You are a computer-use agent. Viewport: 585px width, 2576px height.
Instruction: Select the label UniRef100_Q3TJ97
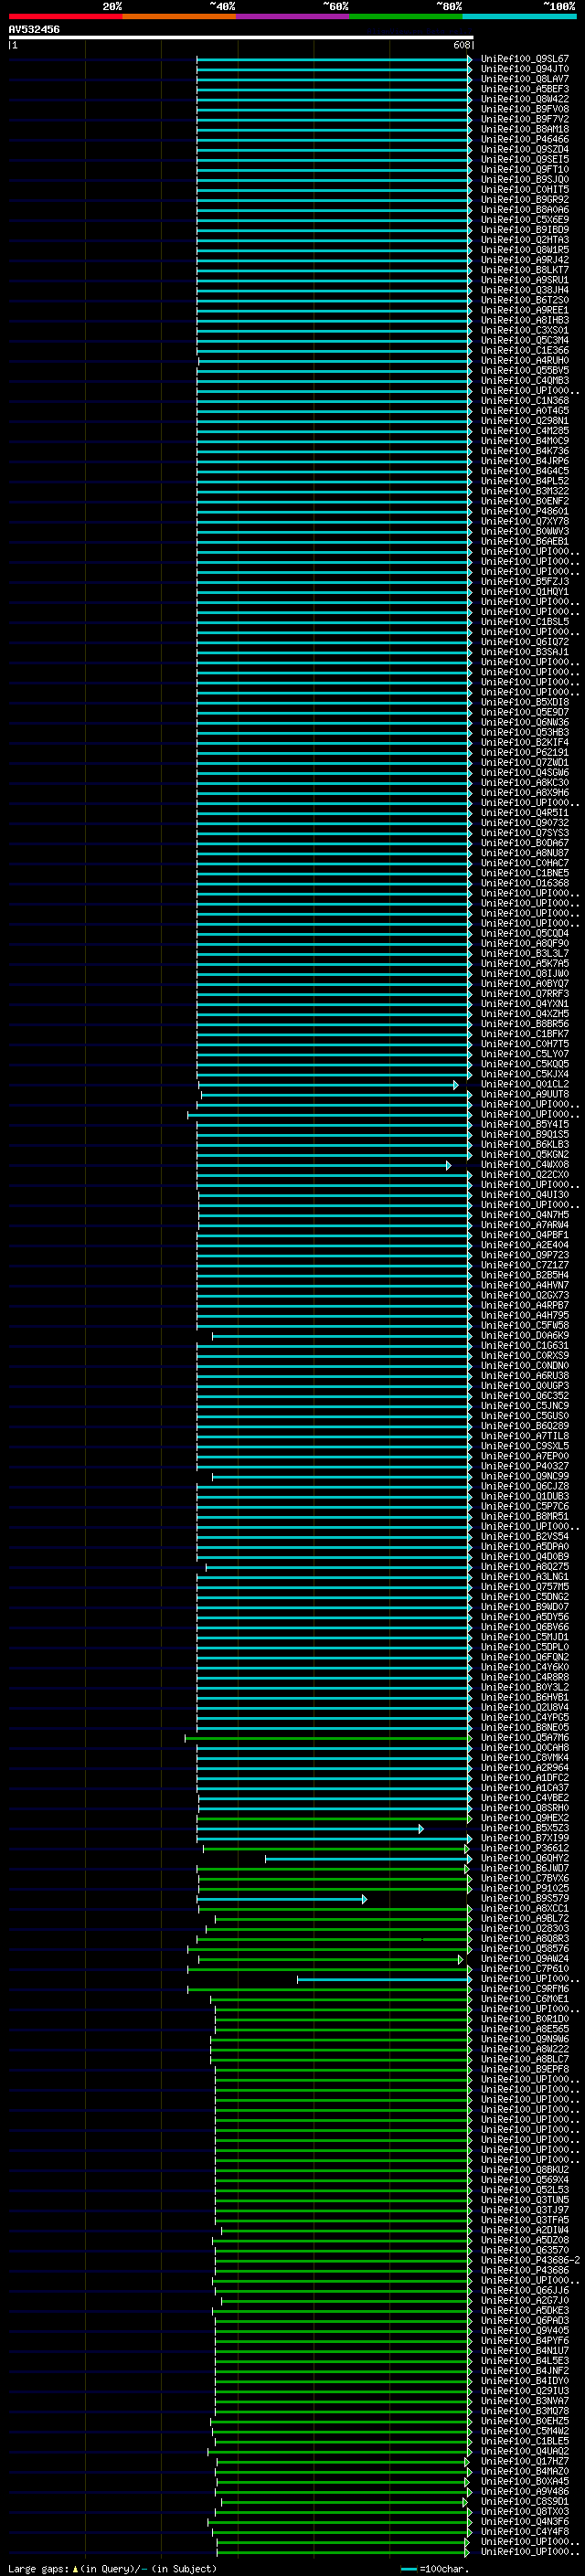(525, 2210)
